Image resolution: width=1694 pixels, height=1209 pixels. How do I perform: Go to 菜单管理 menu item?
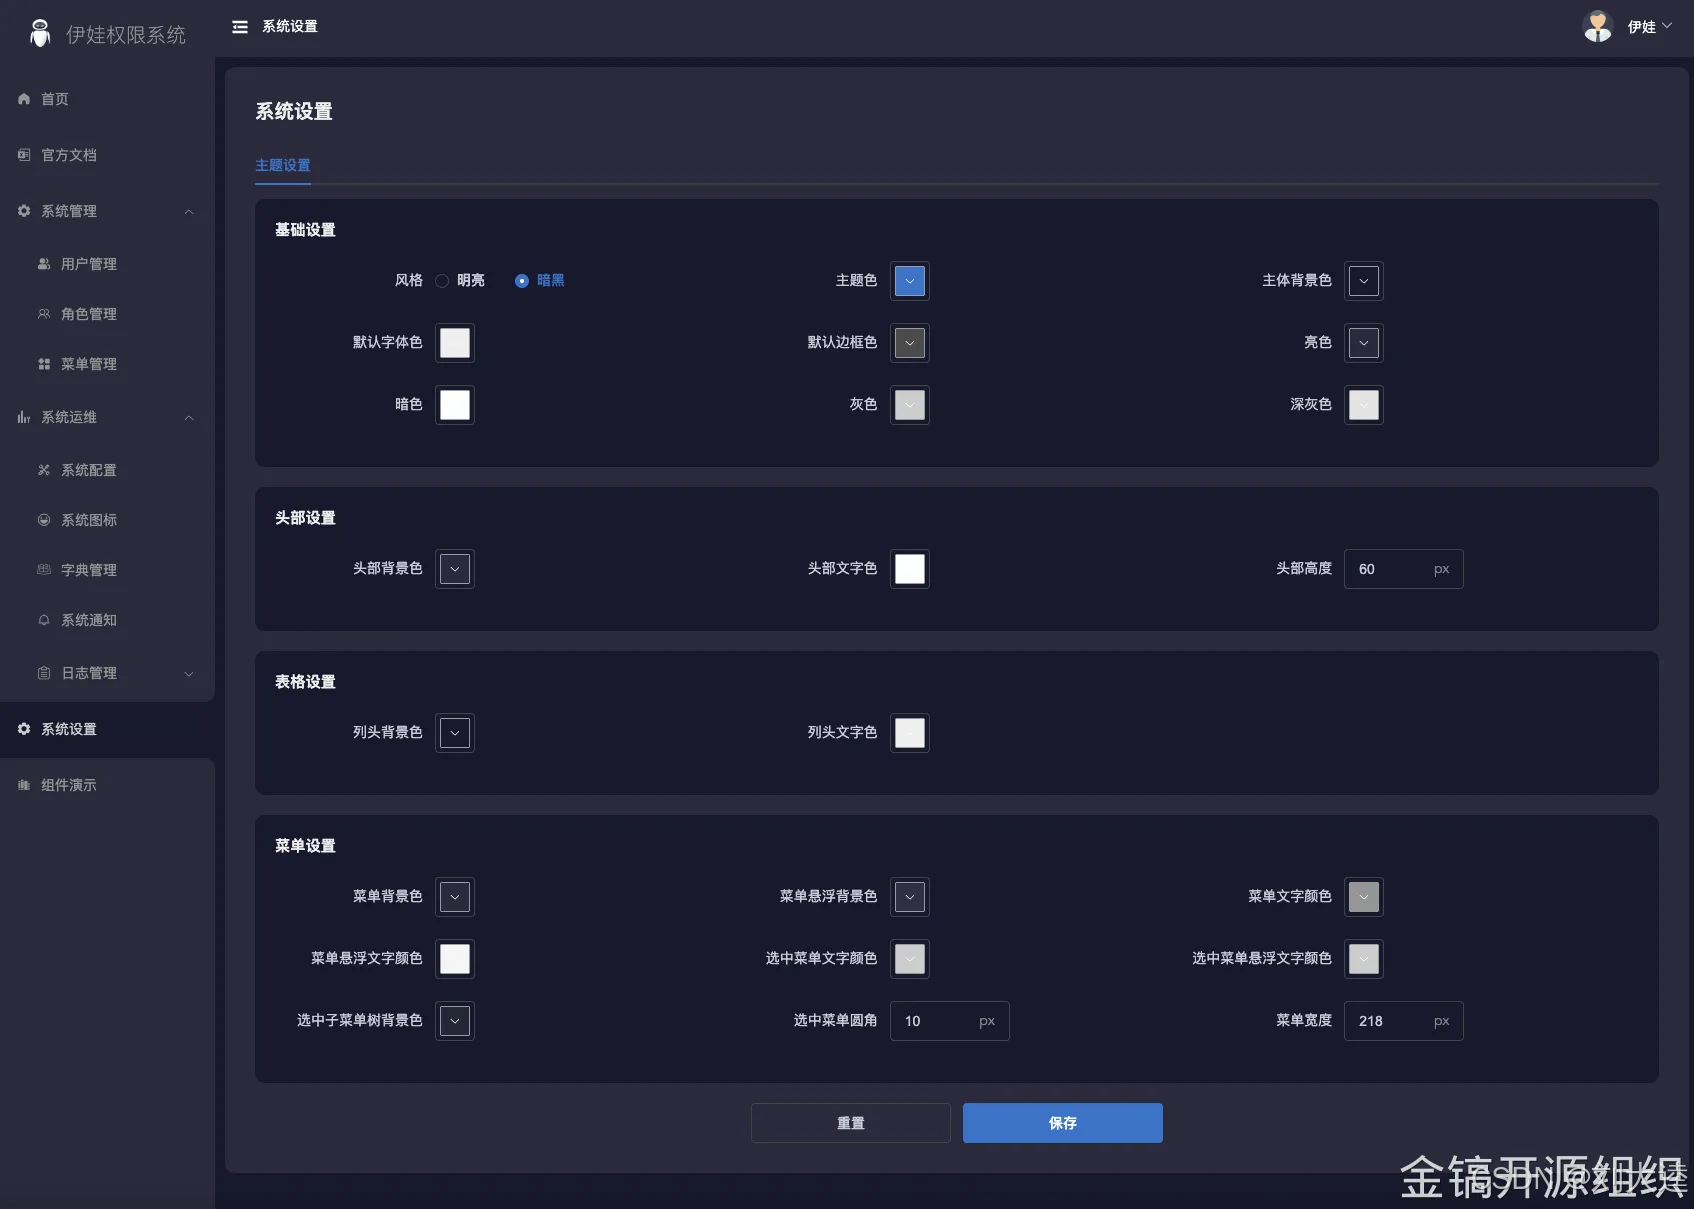coord(108,364)
